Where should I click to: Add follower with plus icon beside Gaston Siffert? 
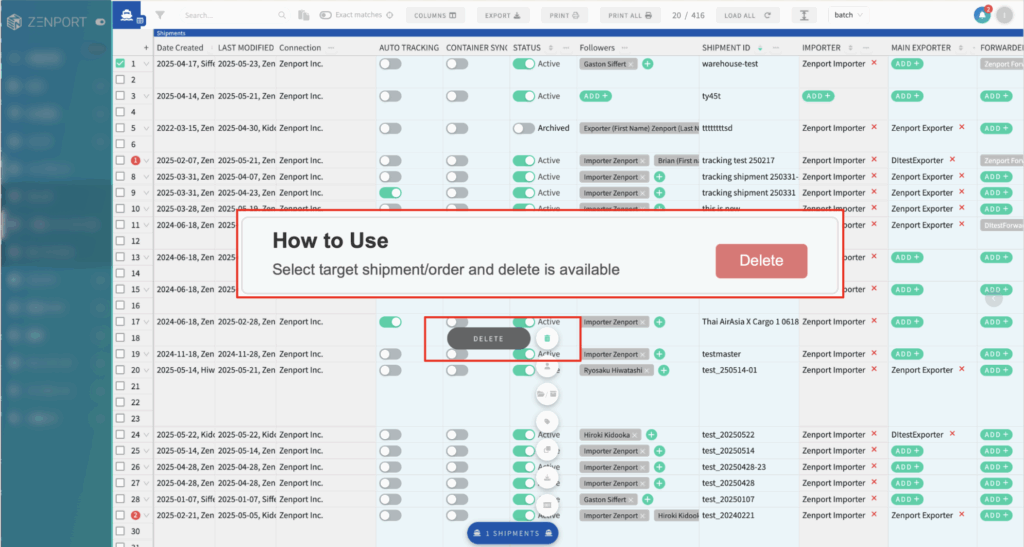coord(647,64)
